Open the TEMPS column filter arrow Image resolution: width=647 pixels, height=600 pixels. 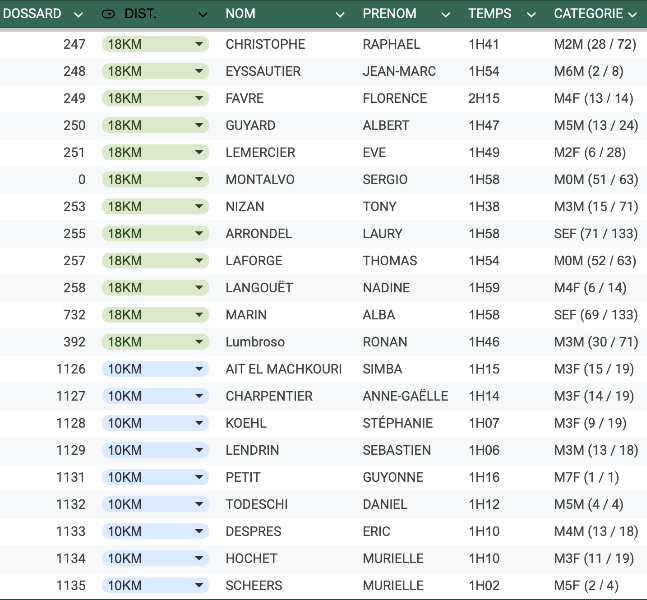tap(531, 15)
